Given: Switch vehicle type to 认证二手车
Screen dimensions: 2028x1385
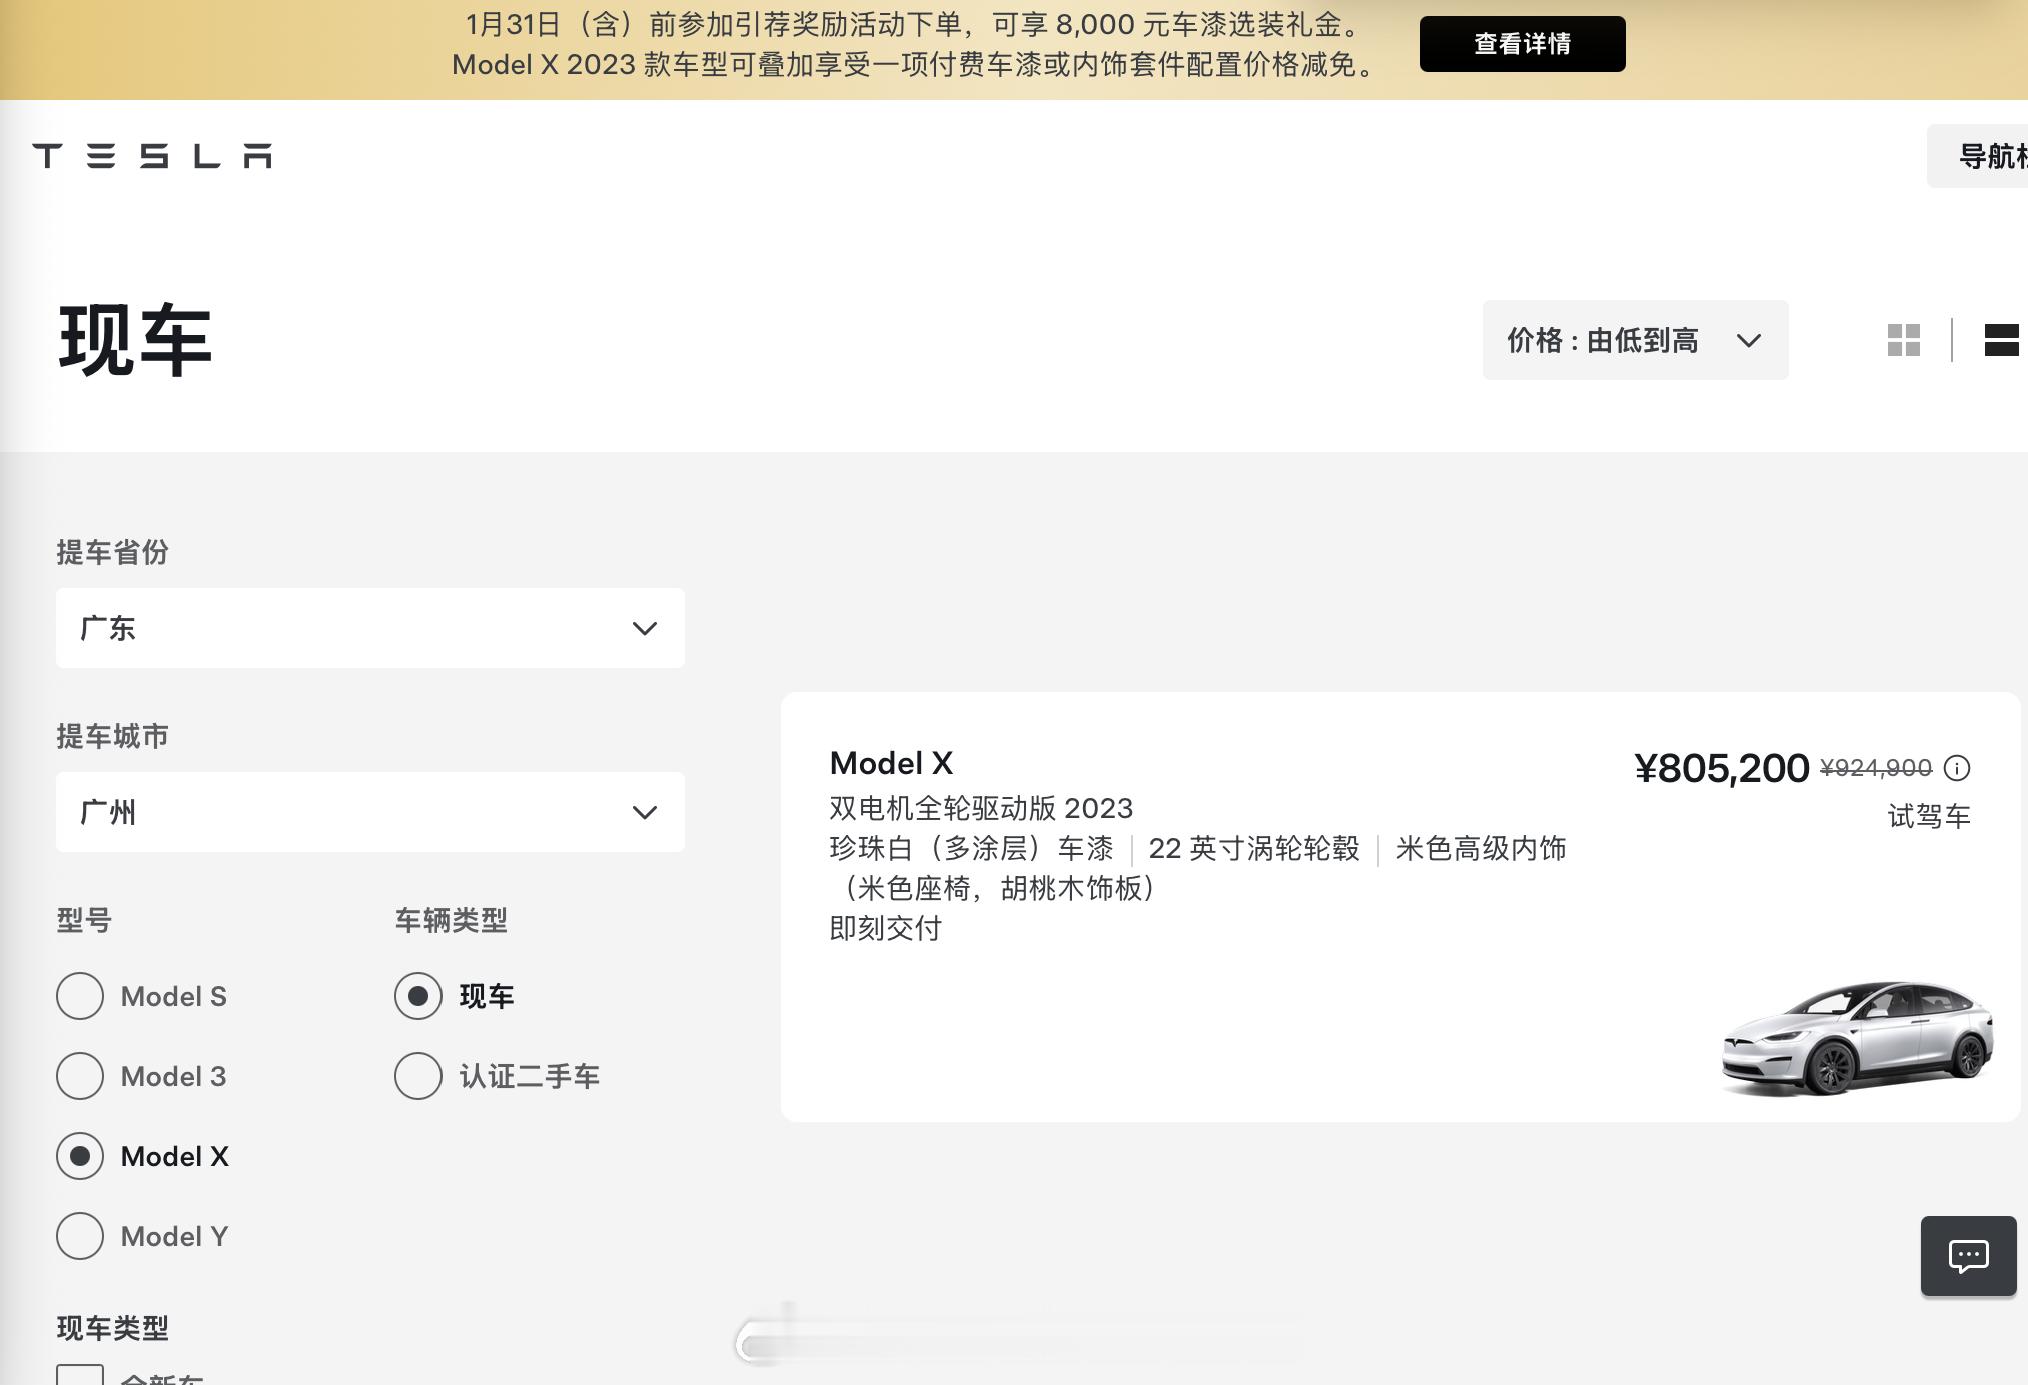Looking at the screenshot, I should click(x=418, y=1077).
